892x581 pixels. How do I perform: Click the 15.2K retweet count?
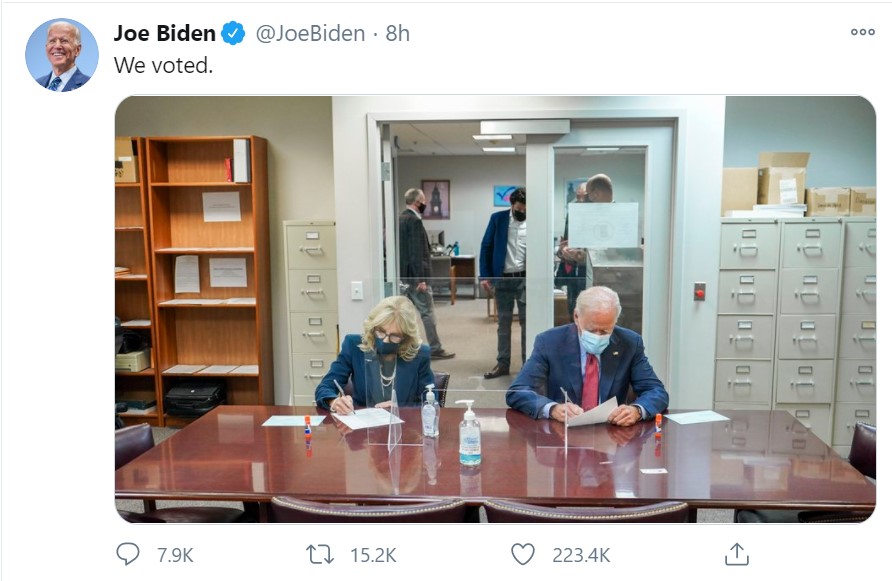coord(375,554)
